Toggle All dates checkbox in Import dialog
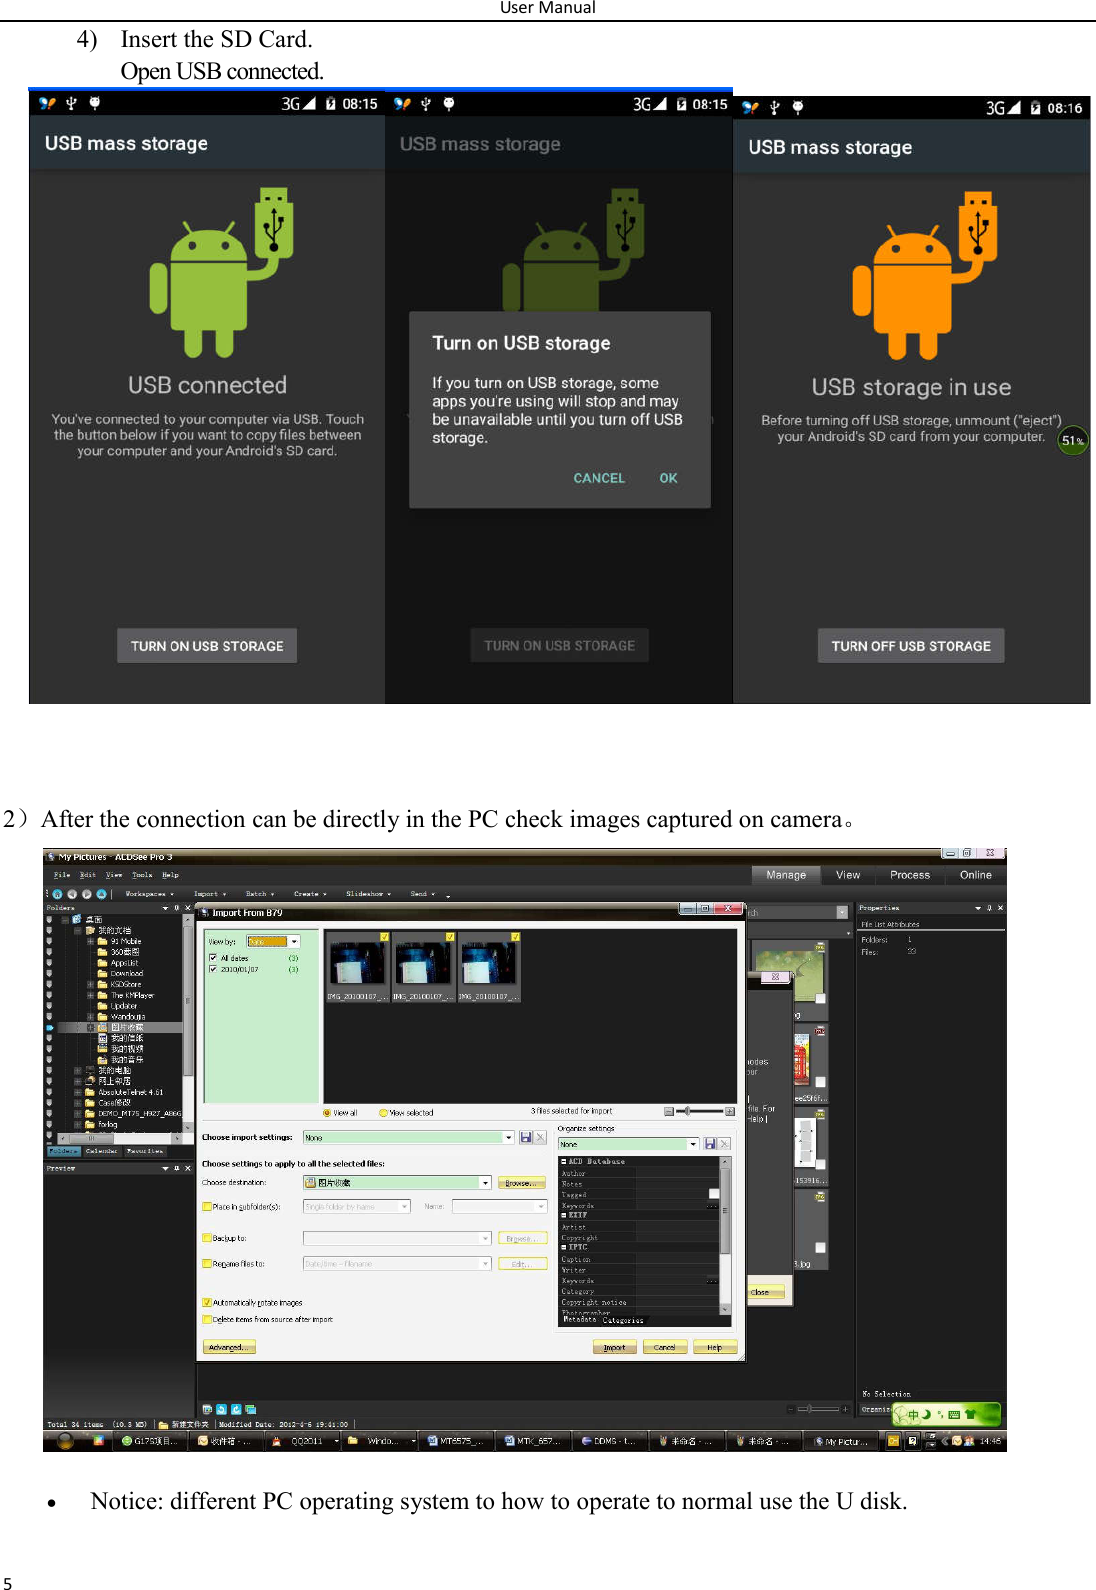This screenshot has width=1096, height=1590. click(213, 958)
